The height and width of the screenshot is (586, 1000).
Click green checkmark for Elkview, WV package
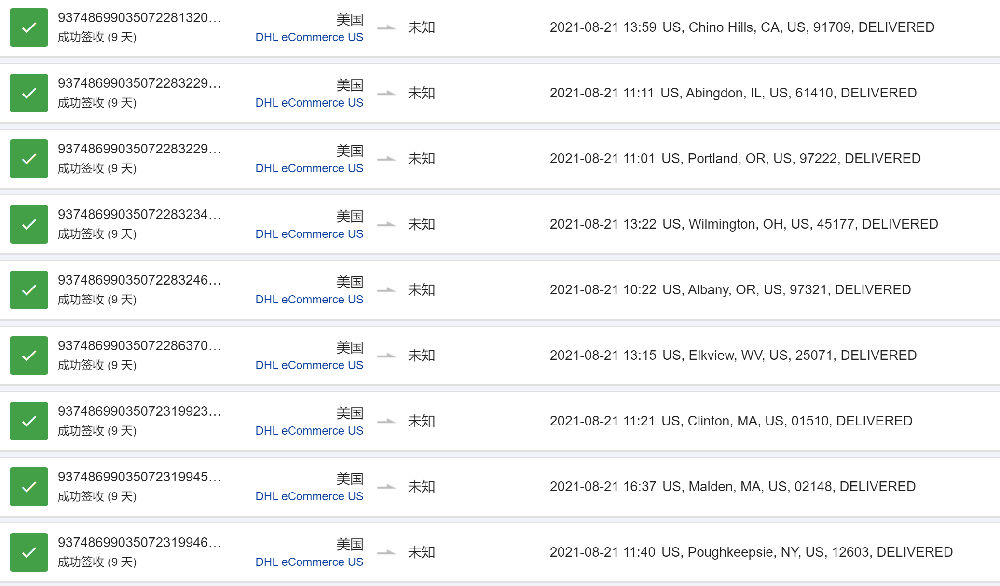29,355
